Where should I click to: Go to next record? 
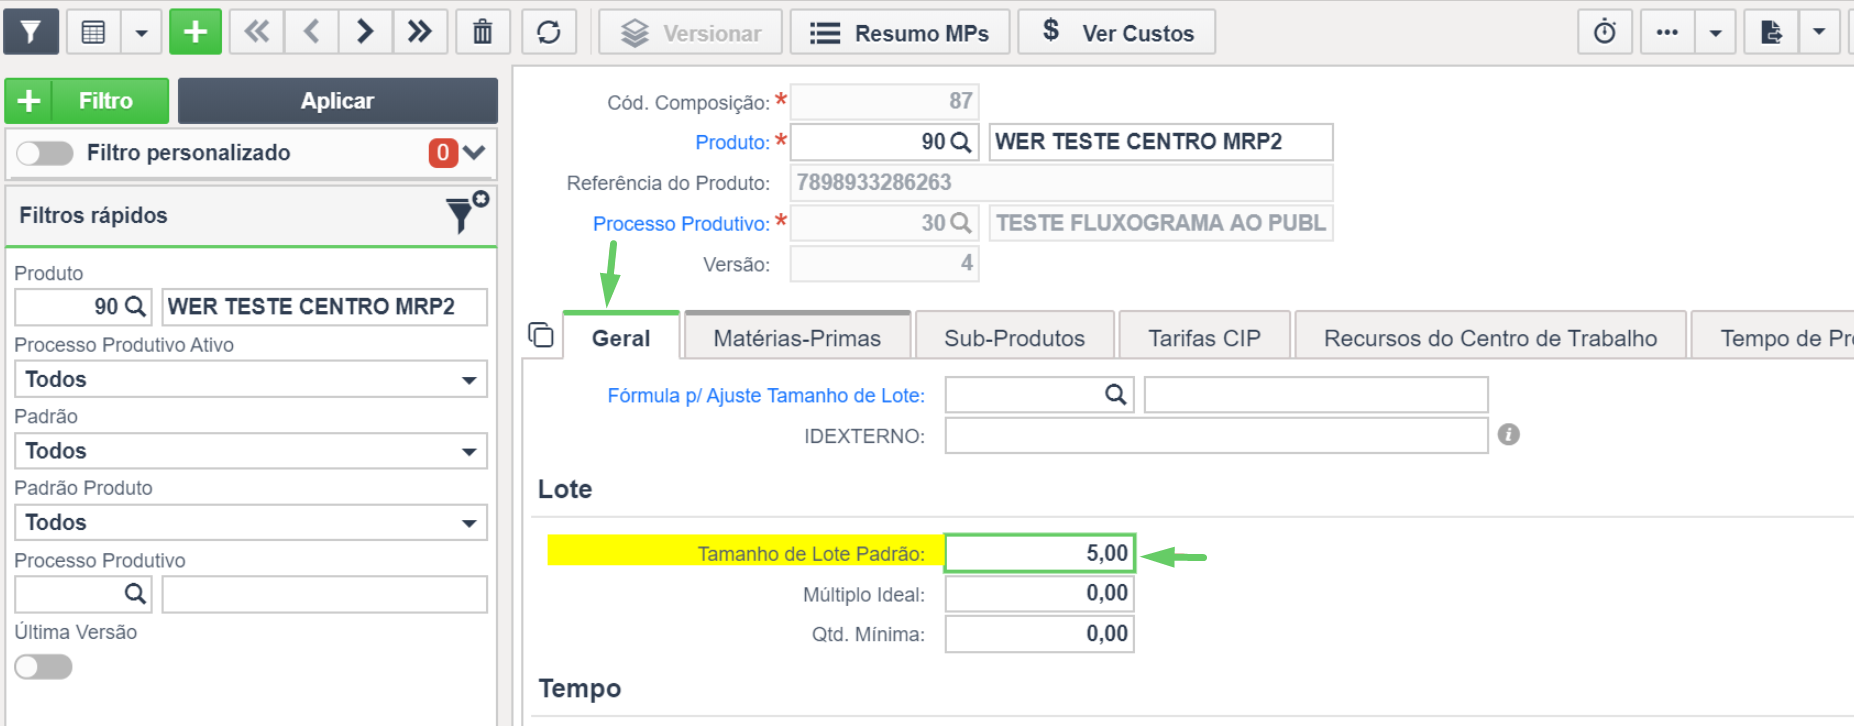pyautogui.click(x=365, y=32)
